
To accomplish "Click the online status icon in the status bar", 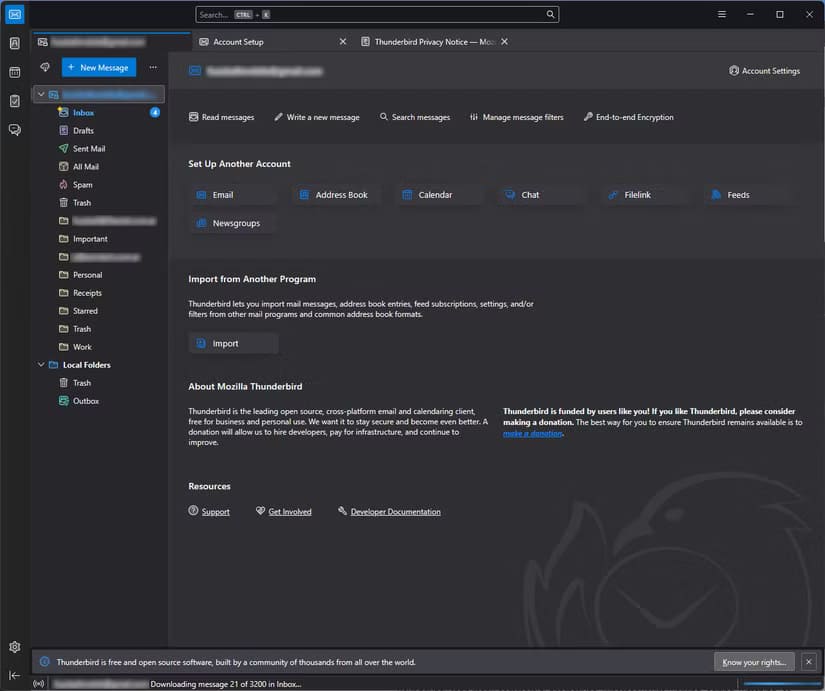I will [x=38, y=684].
